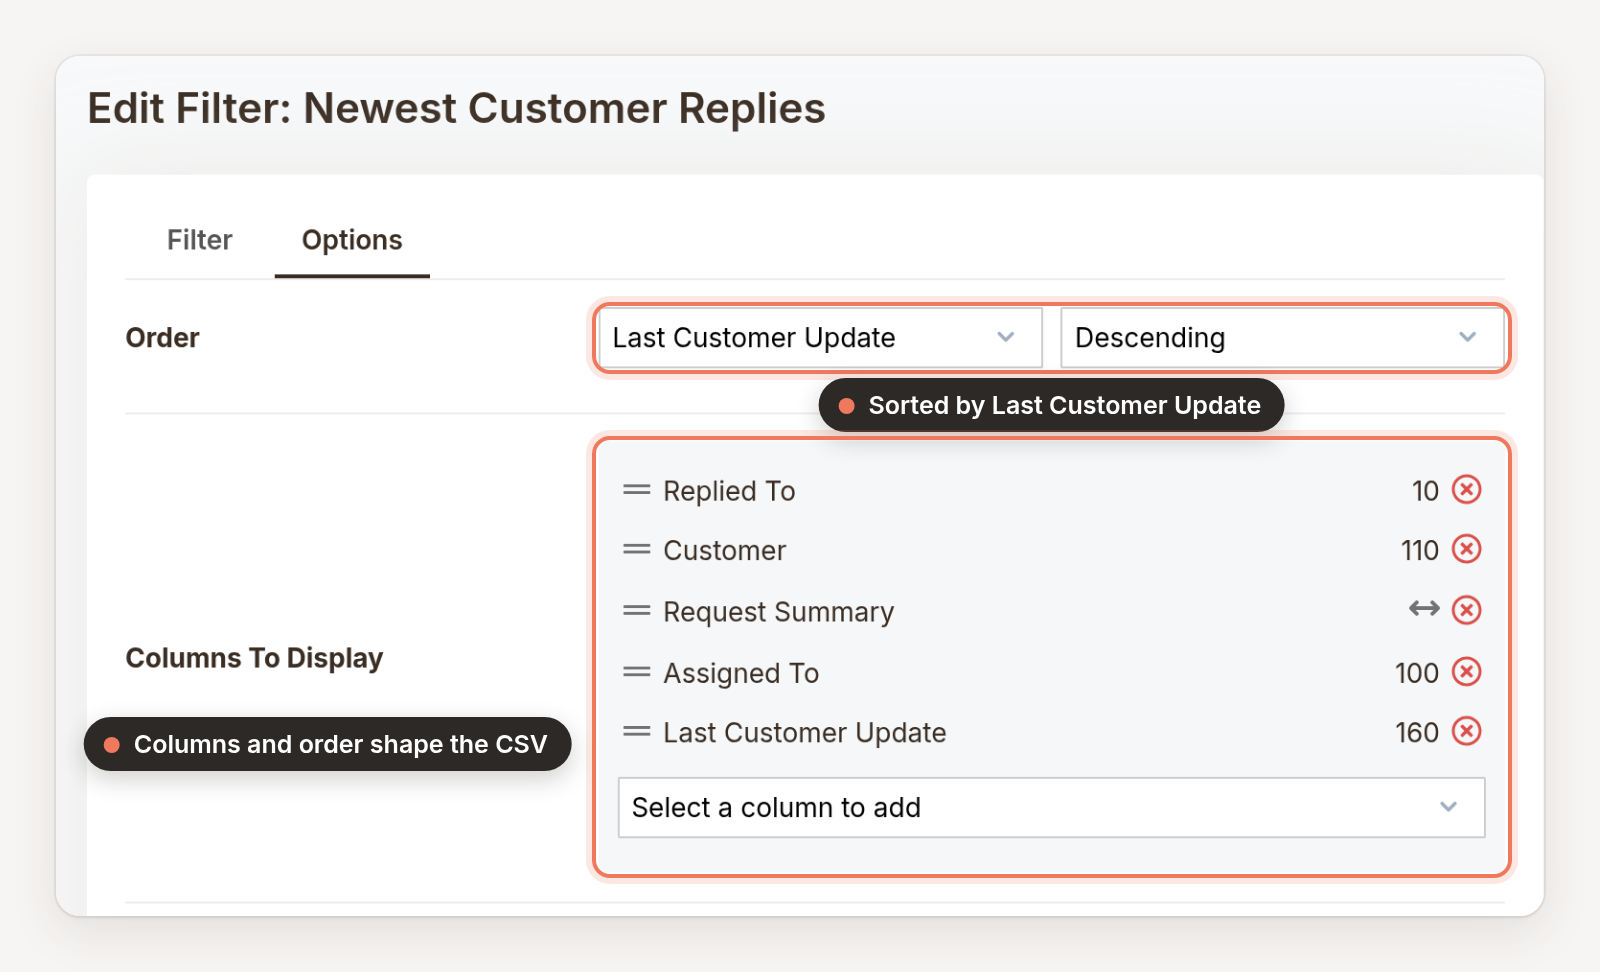
Task: Click the Assigned To column name
Action: coord(741,673)
